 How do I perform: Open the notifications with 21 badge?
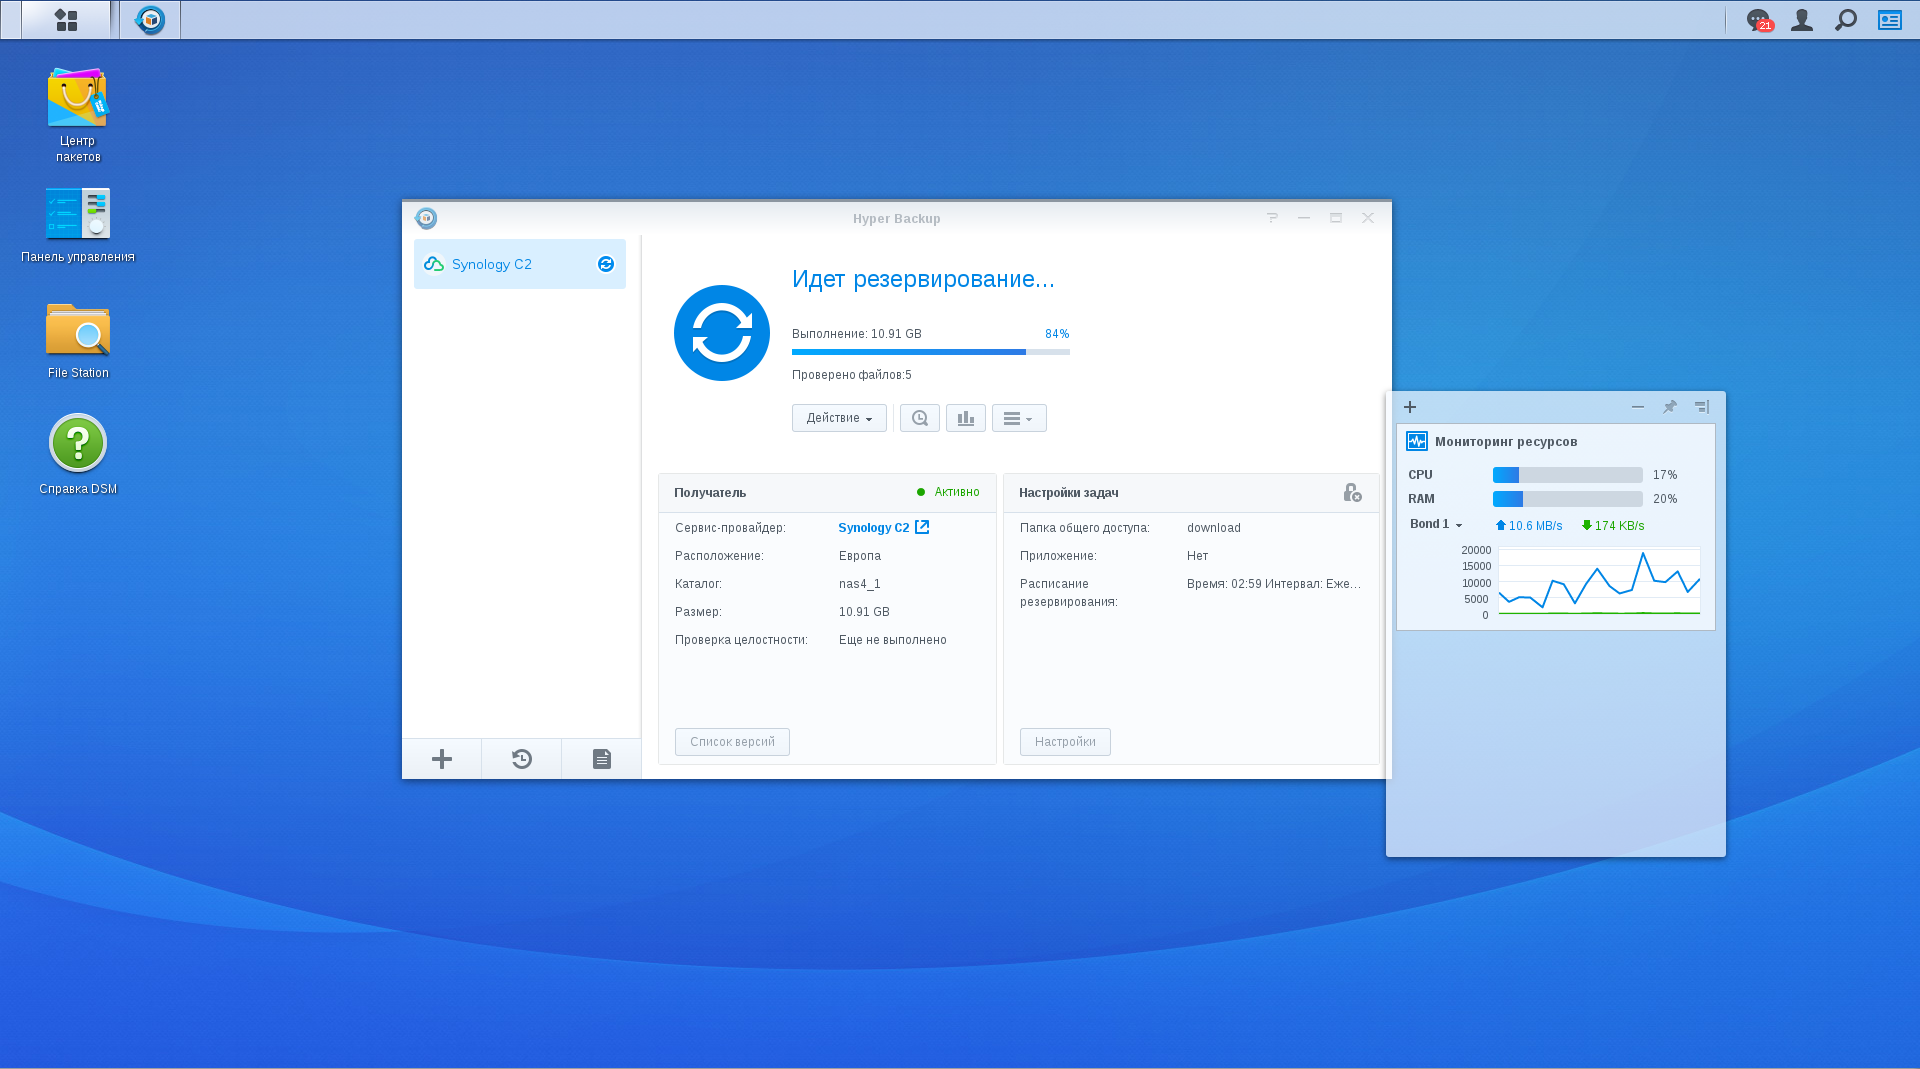point(1759,20)
